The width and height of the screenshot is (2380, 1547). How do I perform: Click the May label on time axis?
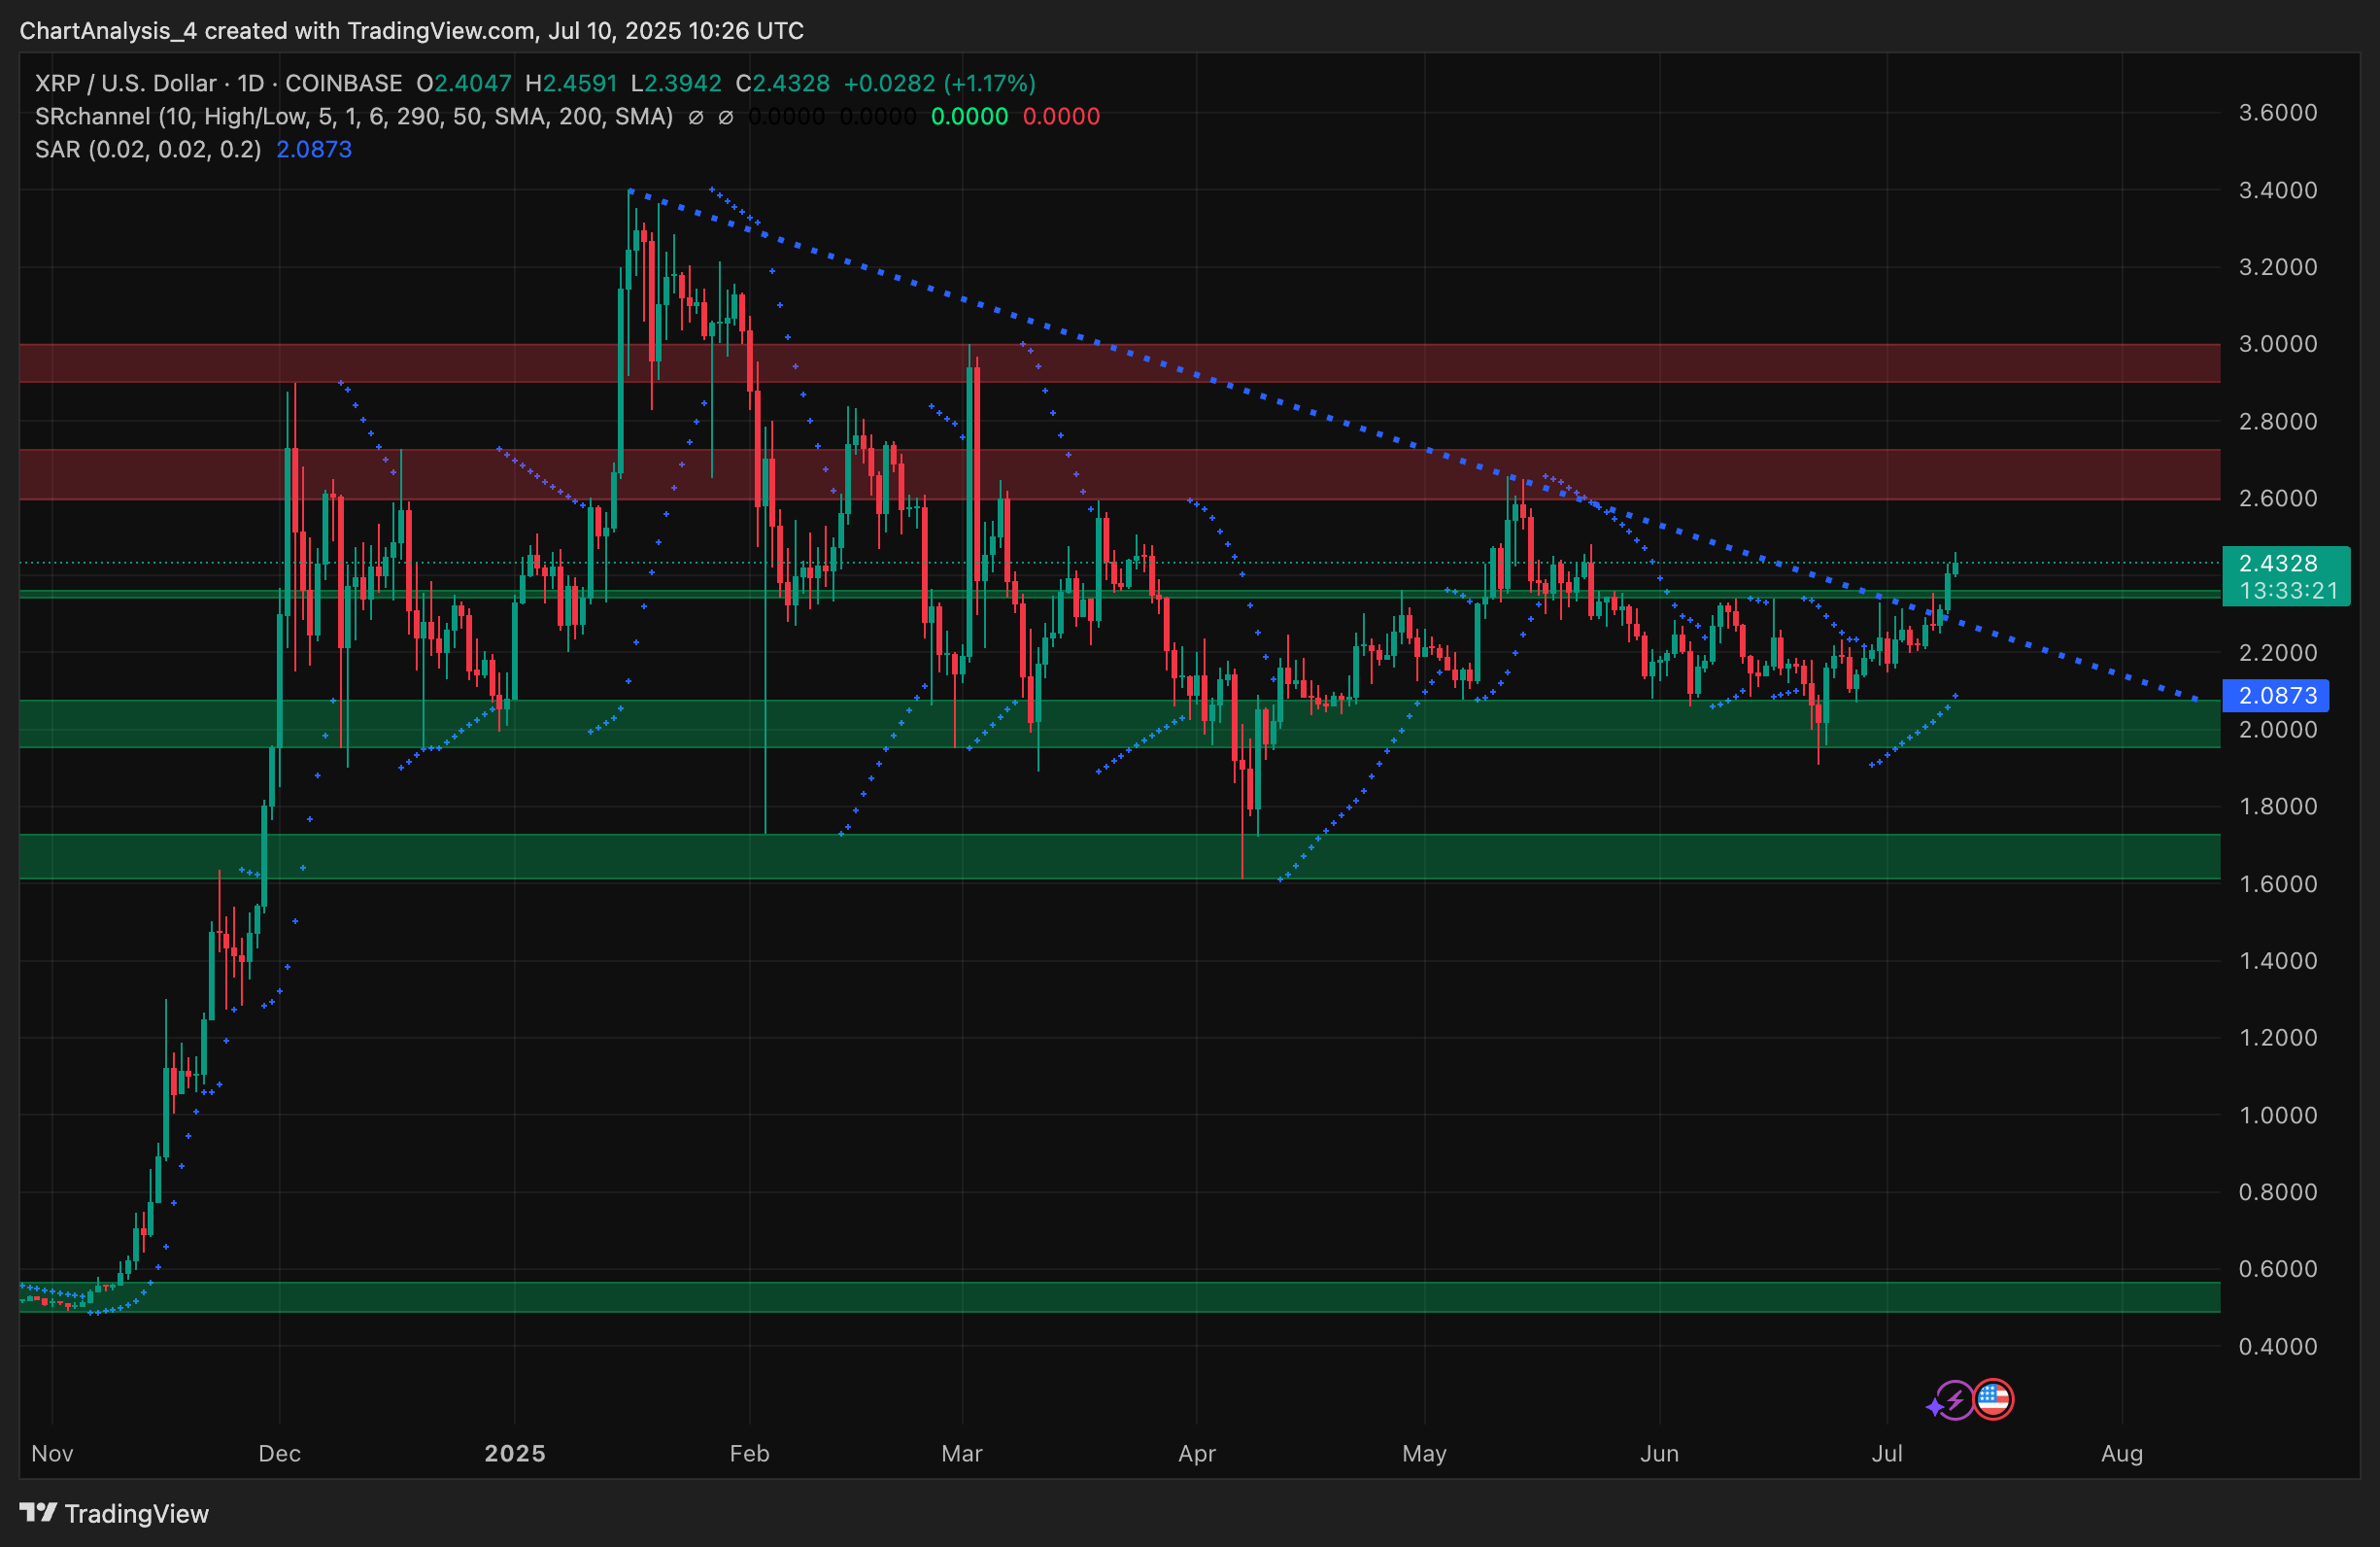(x=1424, y=1454)
